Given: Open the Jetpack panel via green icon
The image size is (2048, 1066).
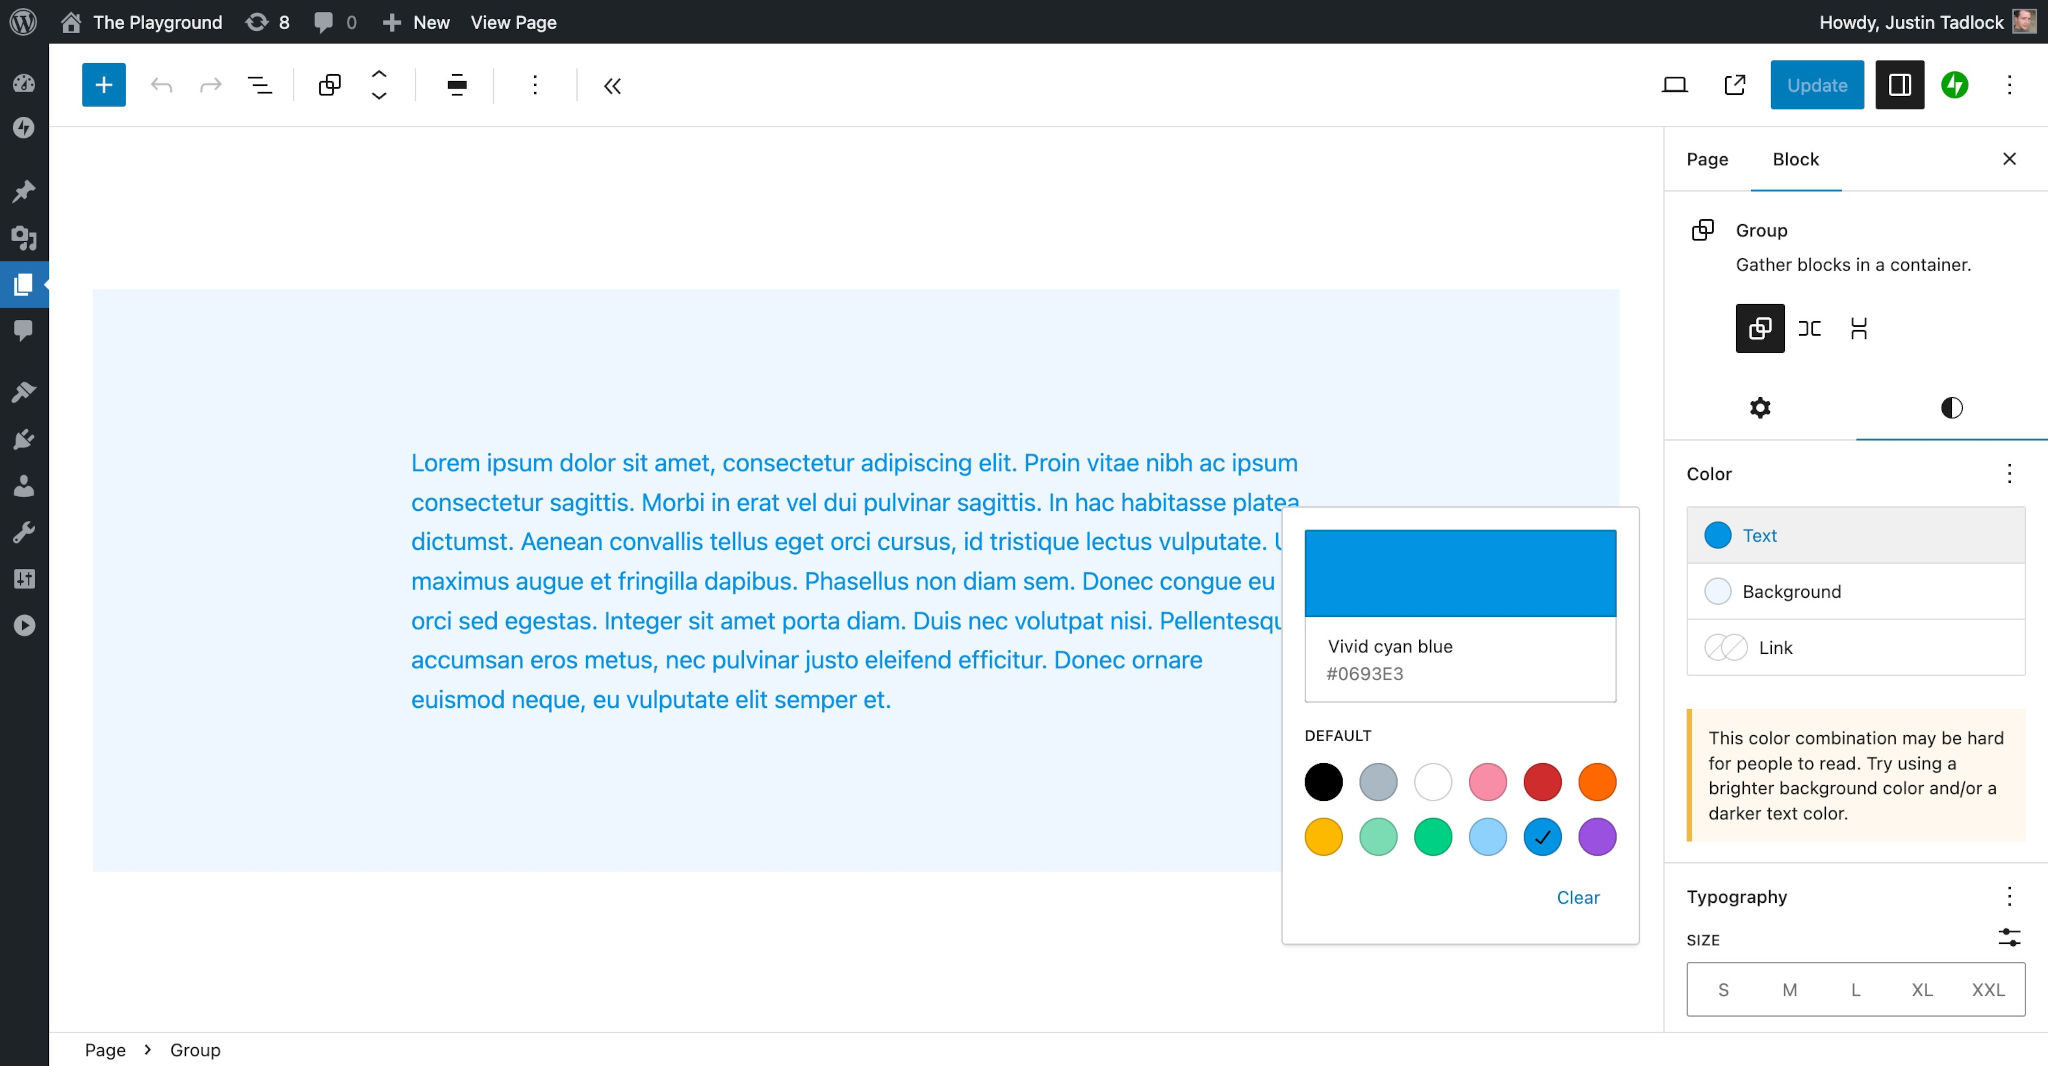Looking at the screenshot, I should point(1955,85).
